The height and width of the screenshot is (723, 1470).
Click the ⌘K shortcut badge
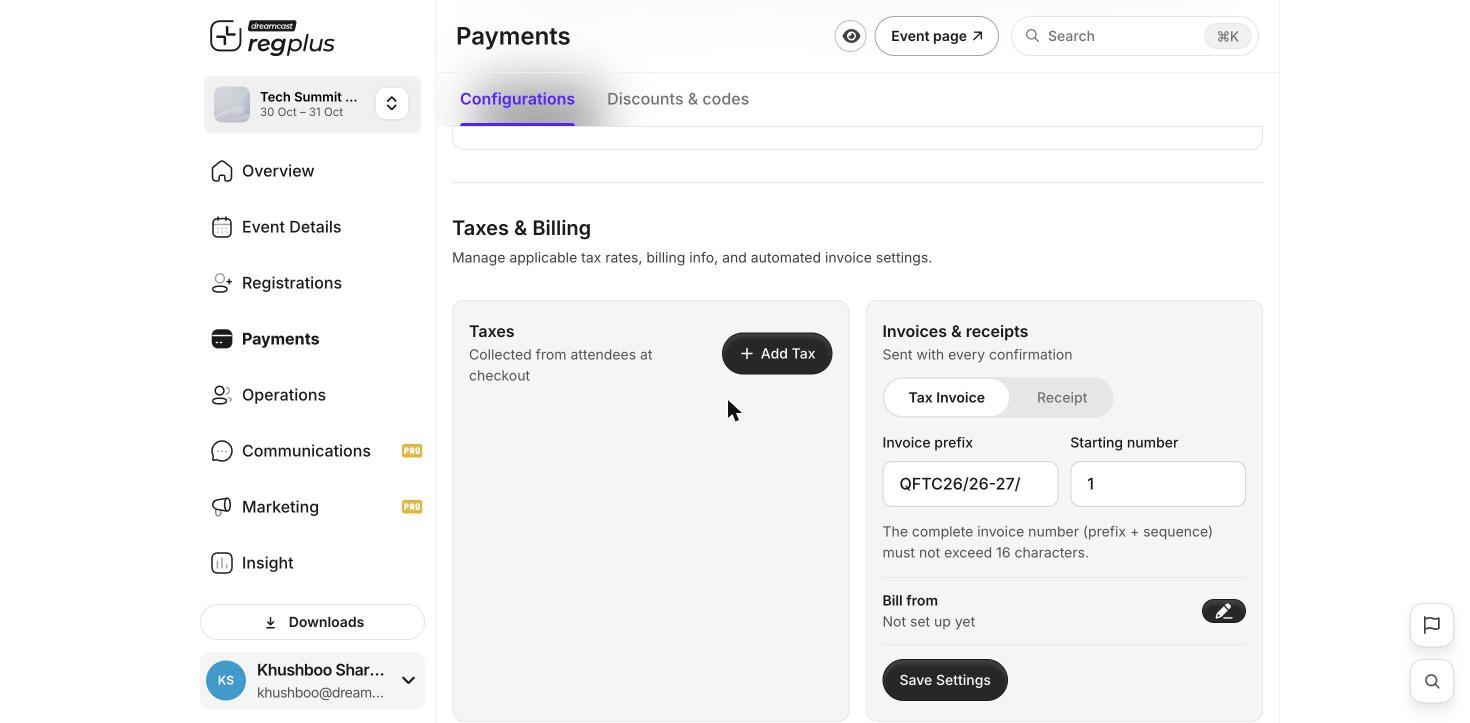coord(1228,36)
